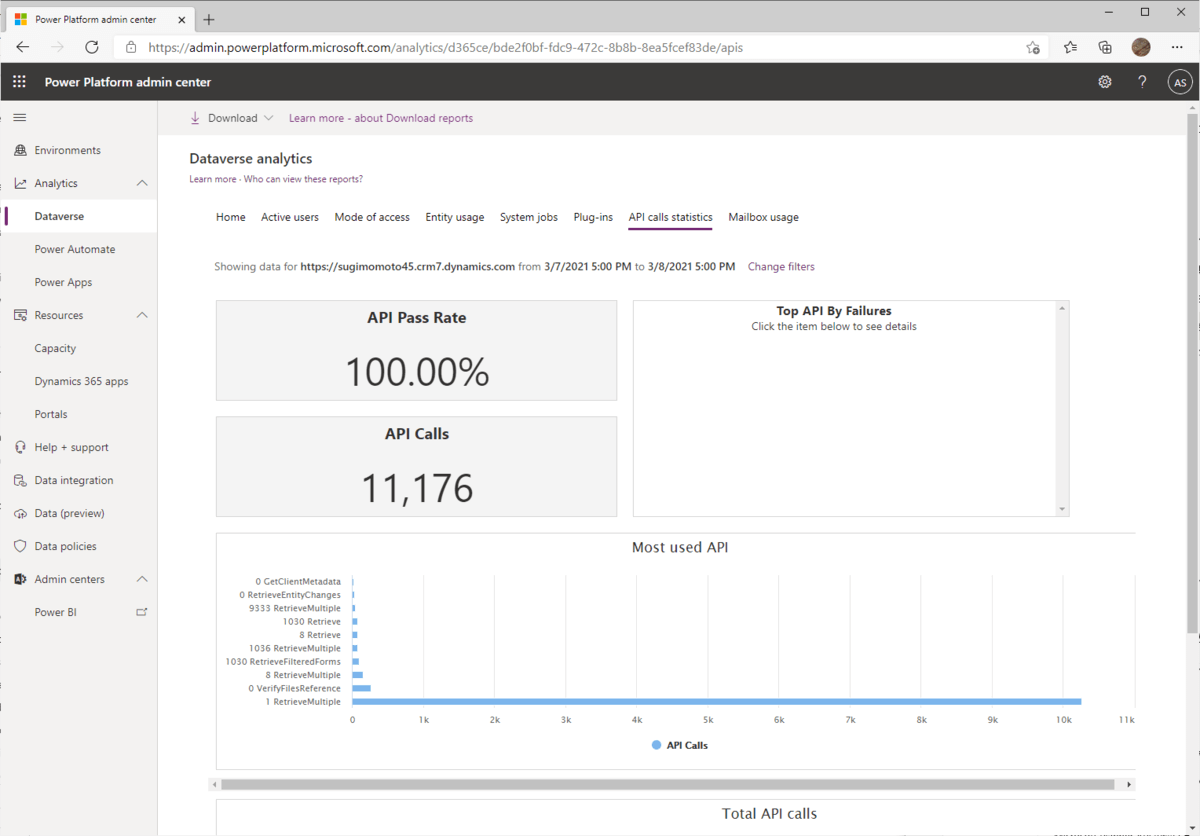This screenshot has height=836, width=1200.
Task: Expand the Download dropdown chevron
Action: (x=267, y=117)
